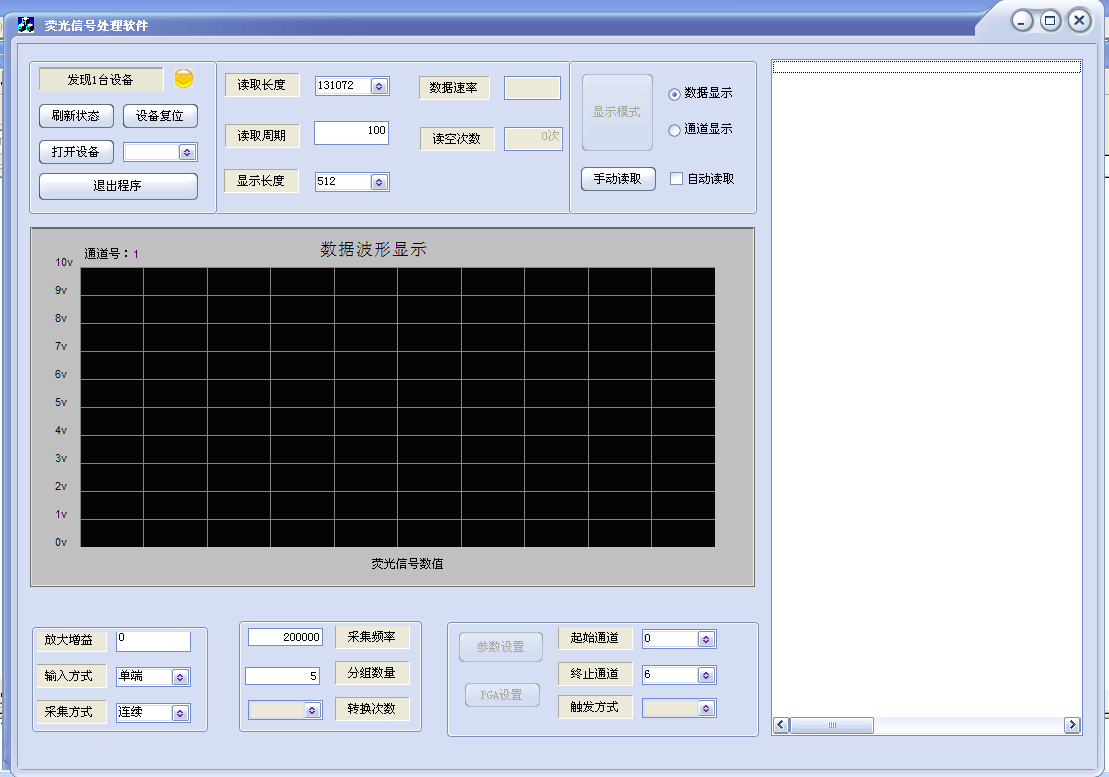Open the 采集方式 dropdown
Viewport: 1109px width, 777px height.
tap(180, 713)
